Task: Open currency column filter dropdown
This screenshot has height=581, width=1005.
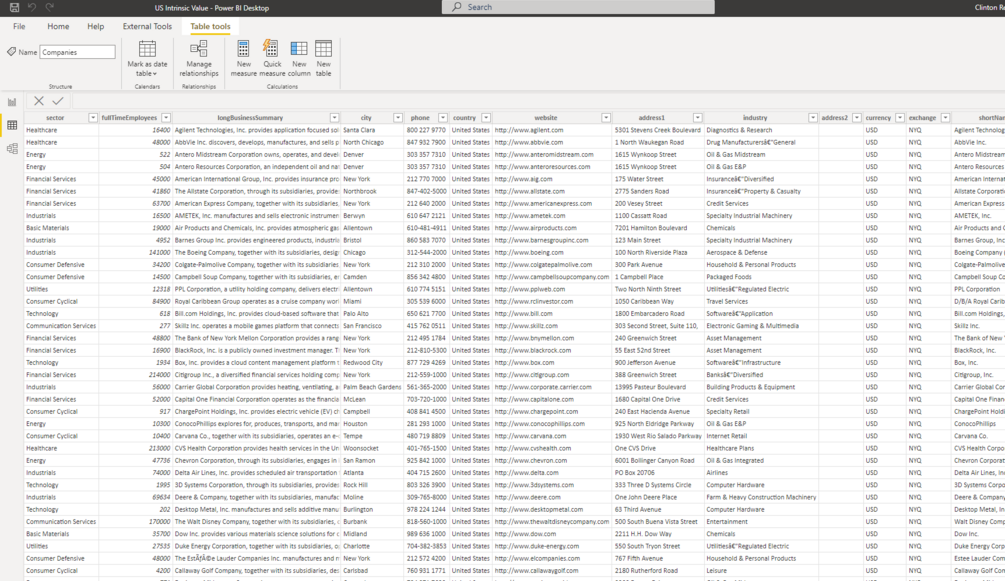Action: (900, 117)
